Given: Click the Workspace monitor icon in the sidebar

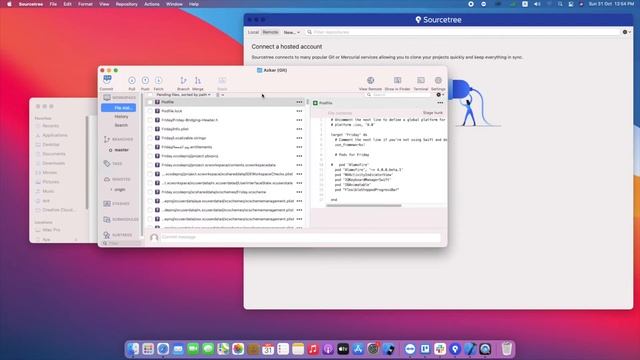Looking at the screenshot, I should tap(107, 98).
